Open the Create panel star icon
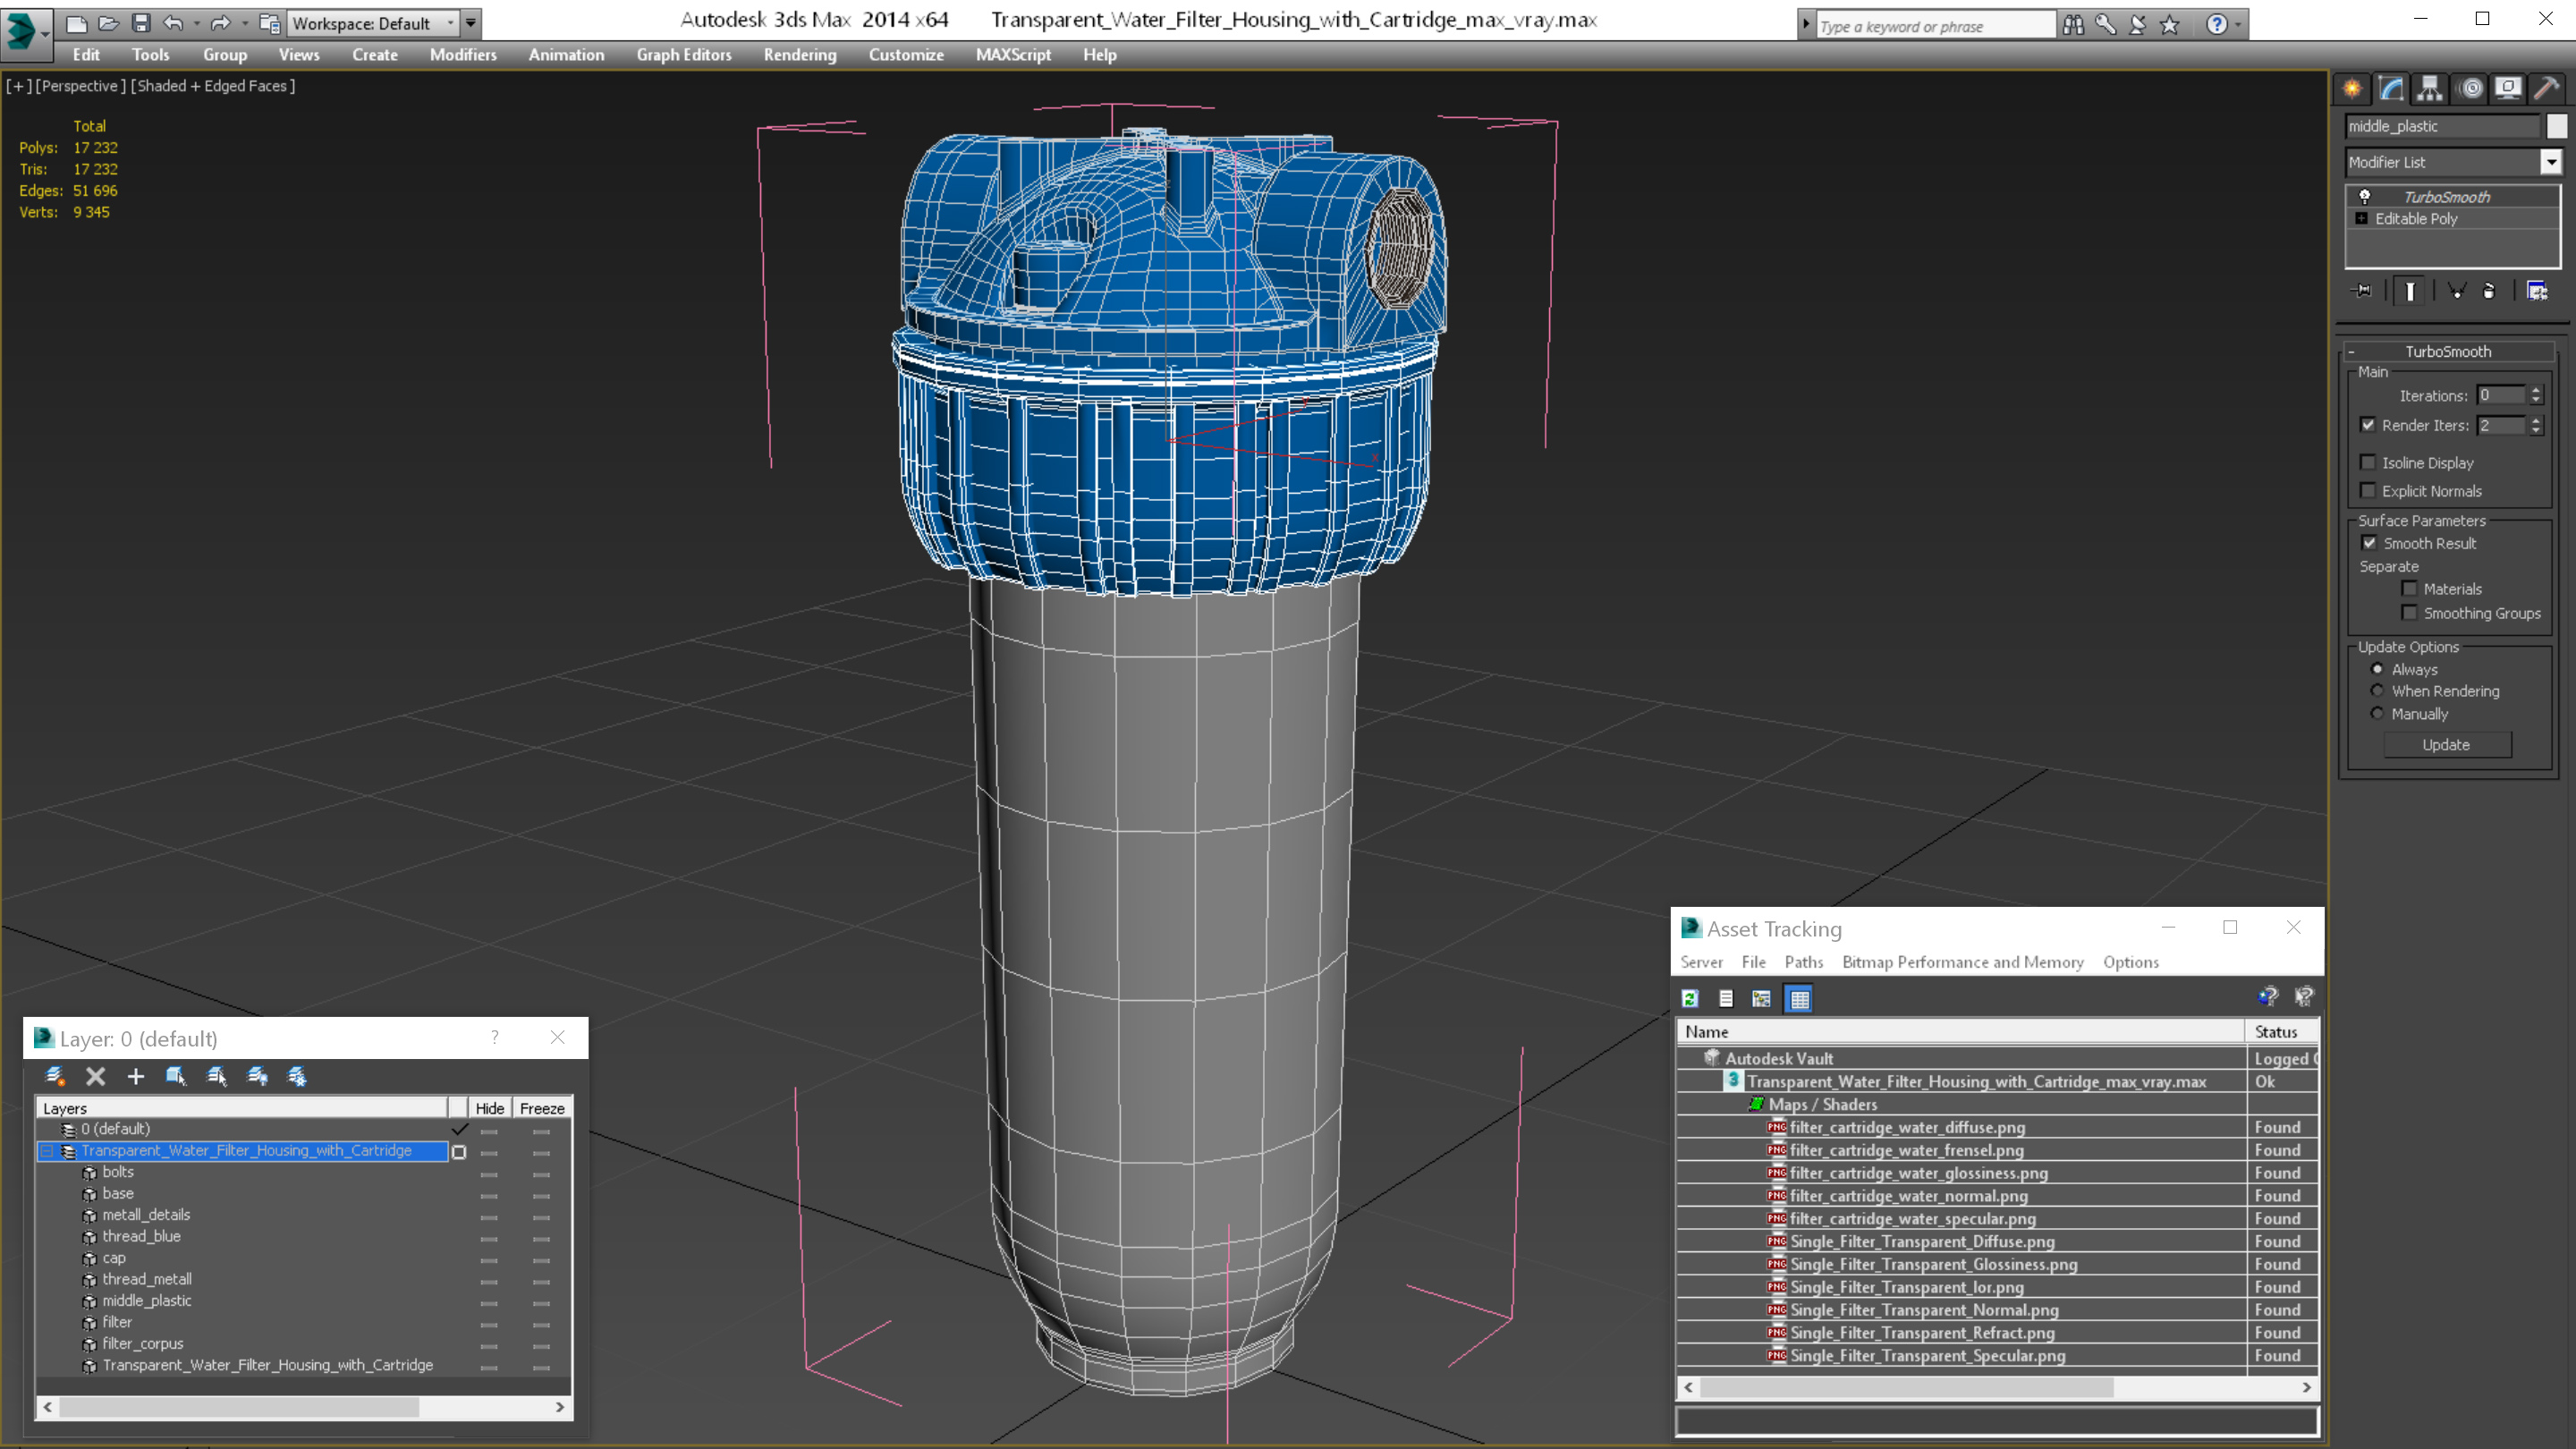This screenshot has height=1449, width=2576. pos(2352,89)
